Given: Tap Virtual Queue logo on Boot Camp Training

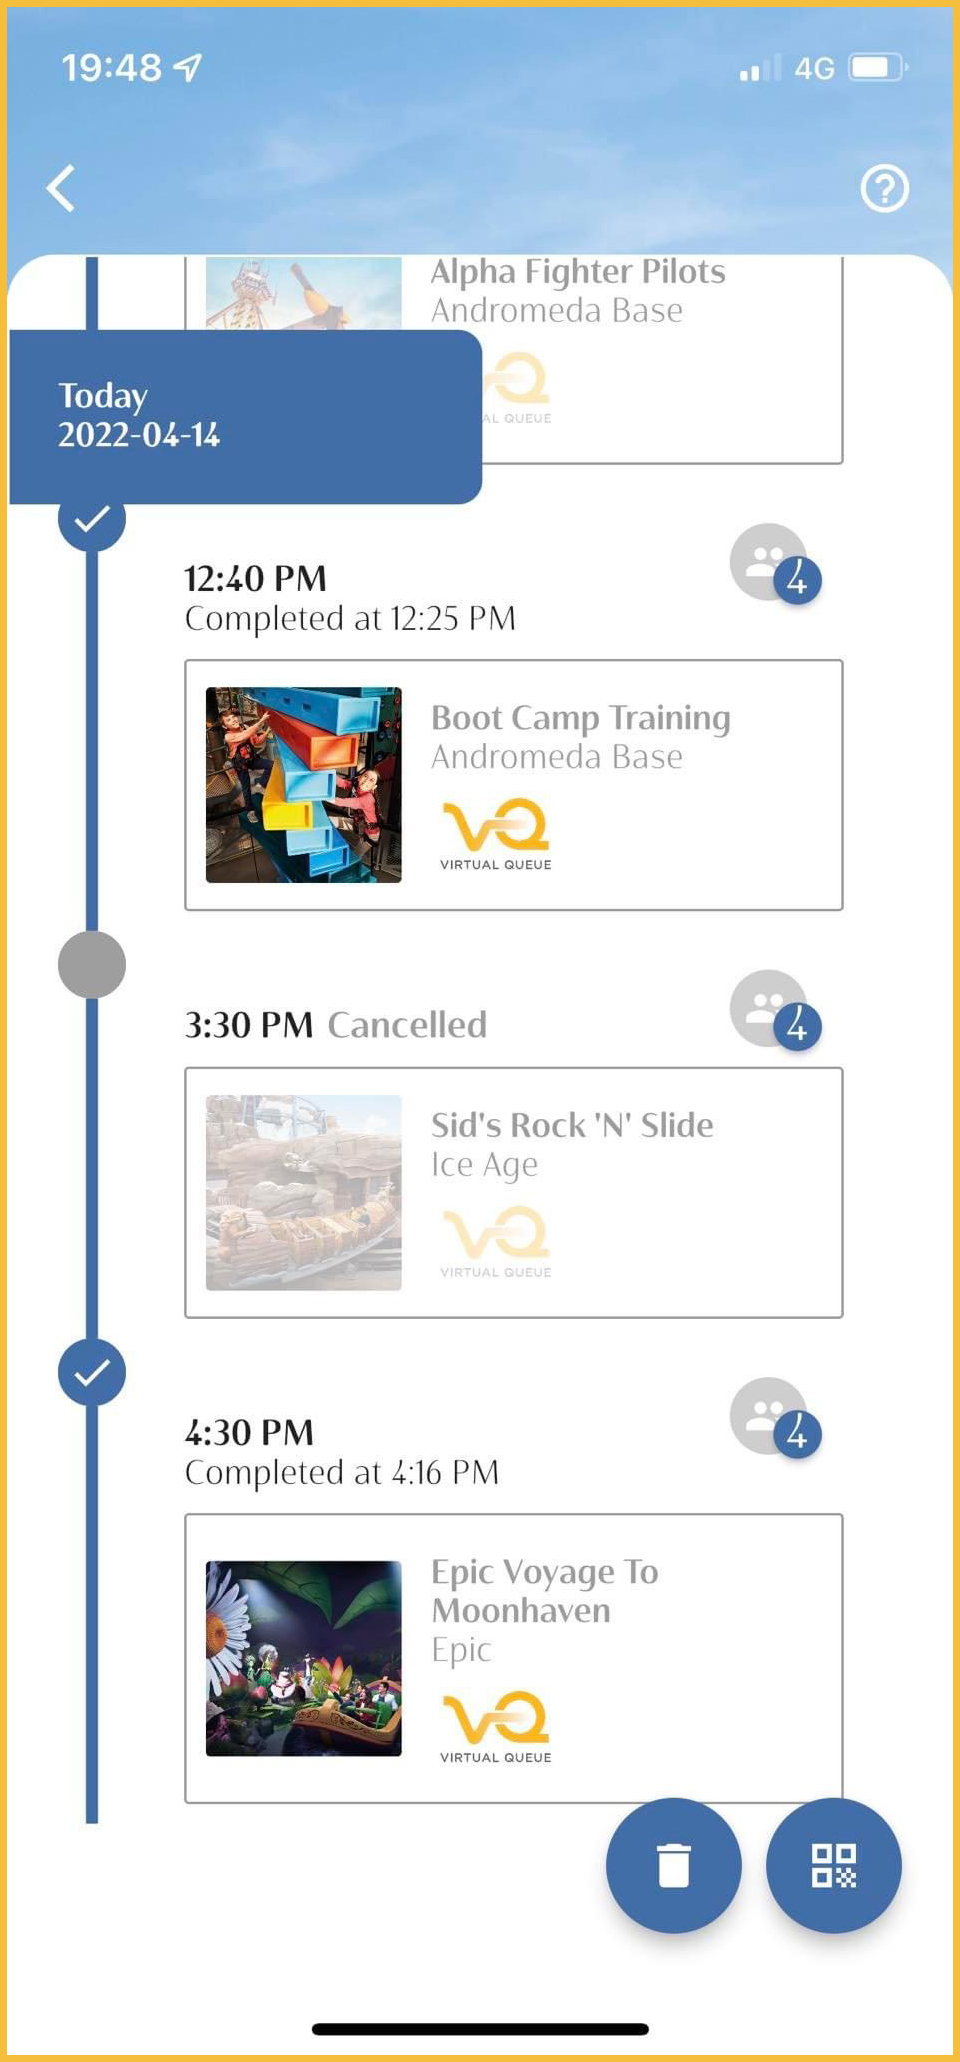Looking at the screenshot, I should [495, 834].
